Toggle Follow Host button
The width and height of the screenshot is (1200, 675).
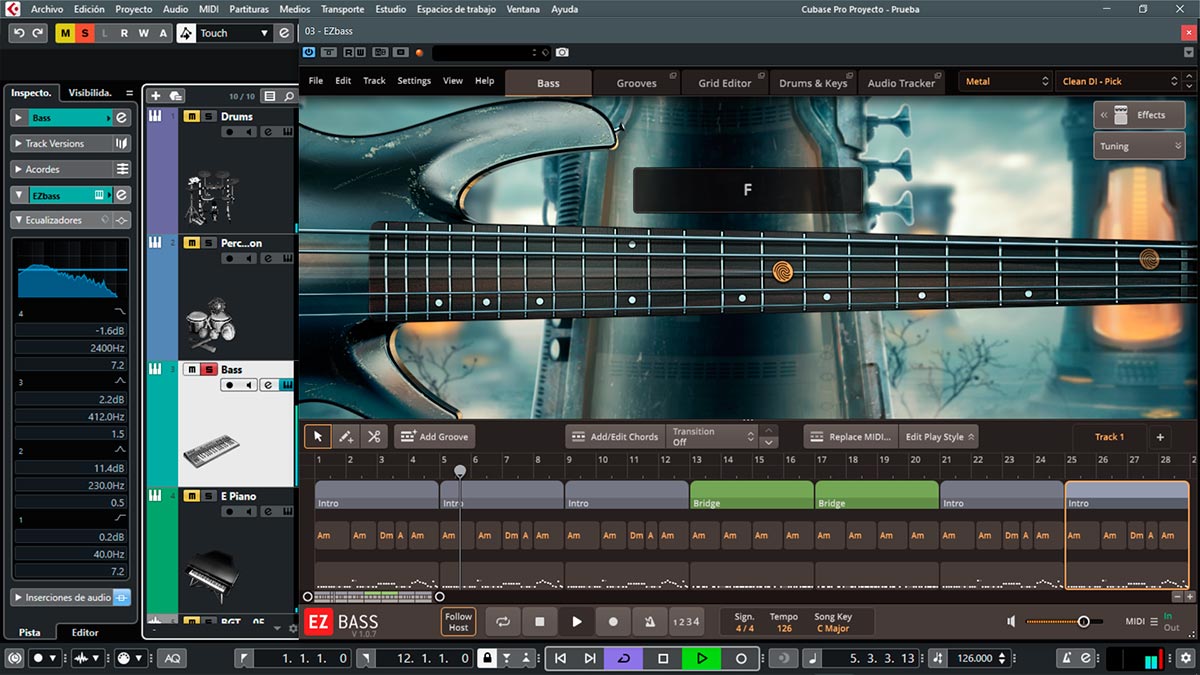pos(458,621)
